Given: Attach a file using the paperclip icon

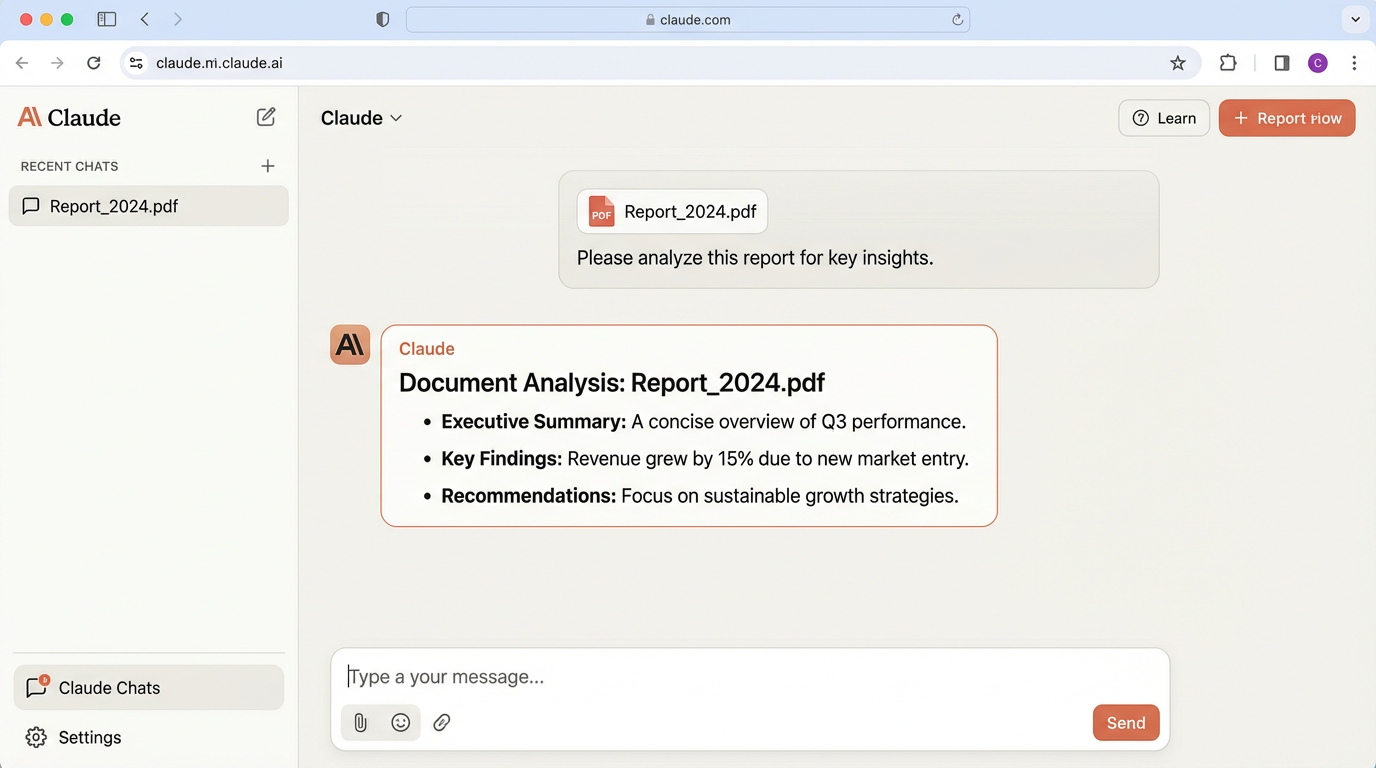Looking at the screenshot, I should click(x=360, y=722).
